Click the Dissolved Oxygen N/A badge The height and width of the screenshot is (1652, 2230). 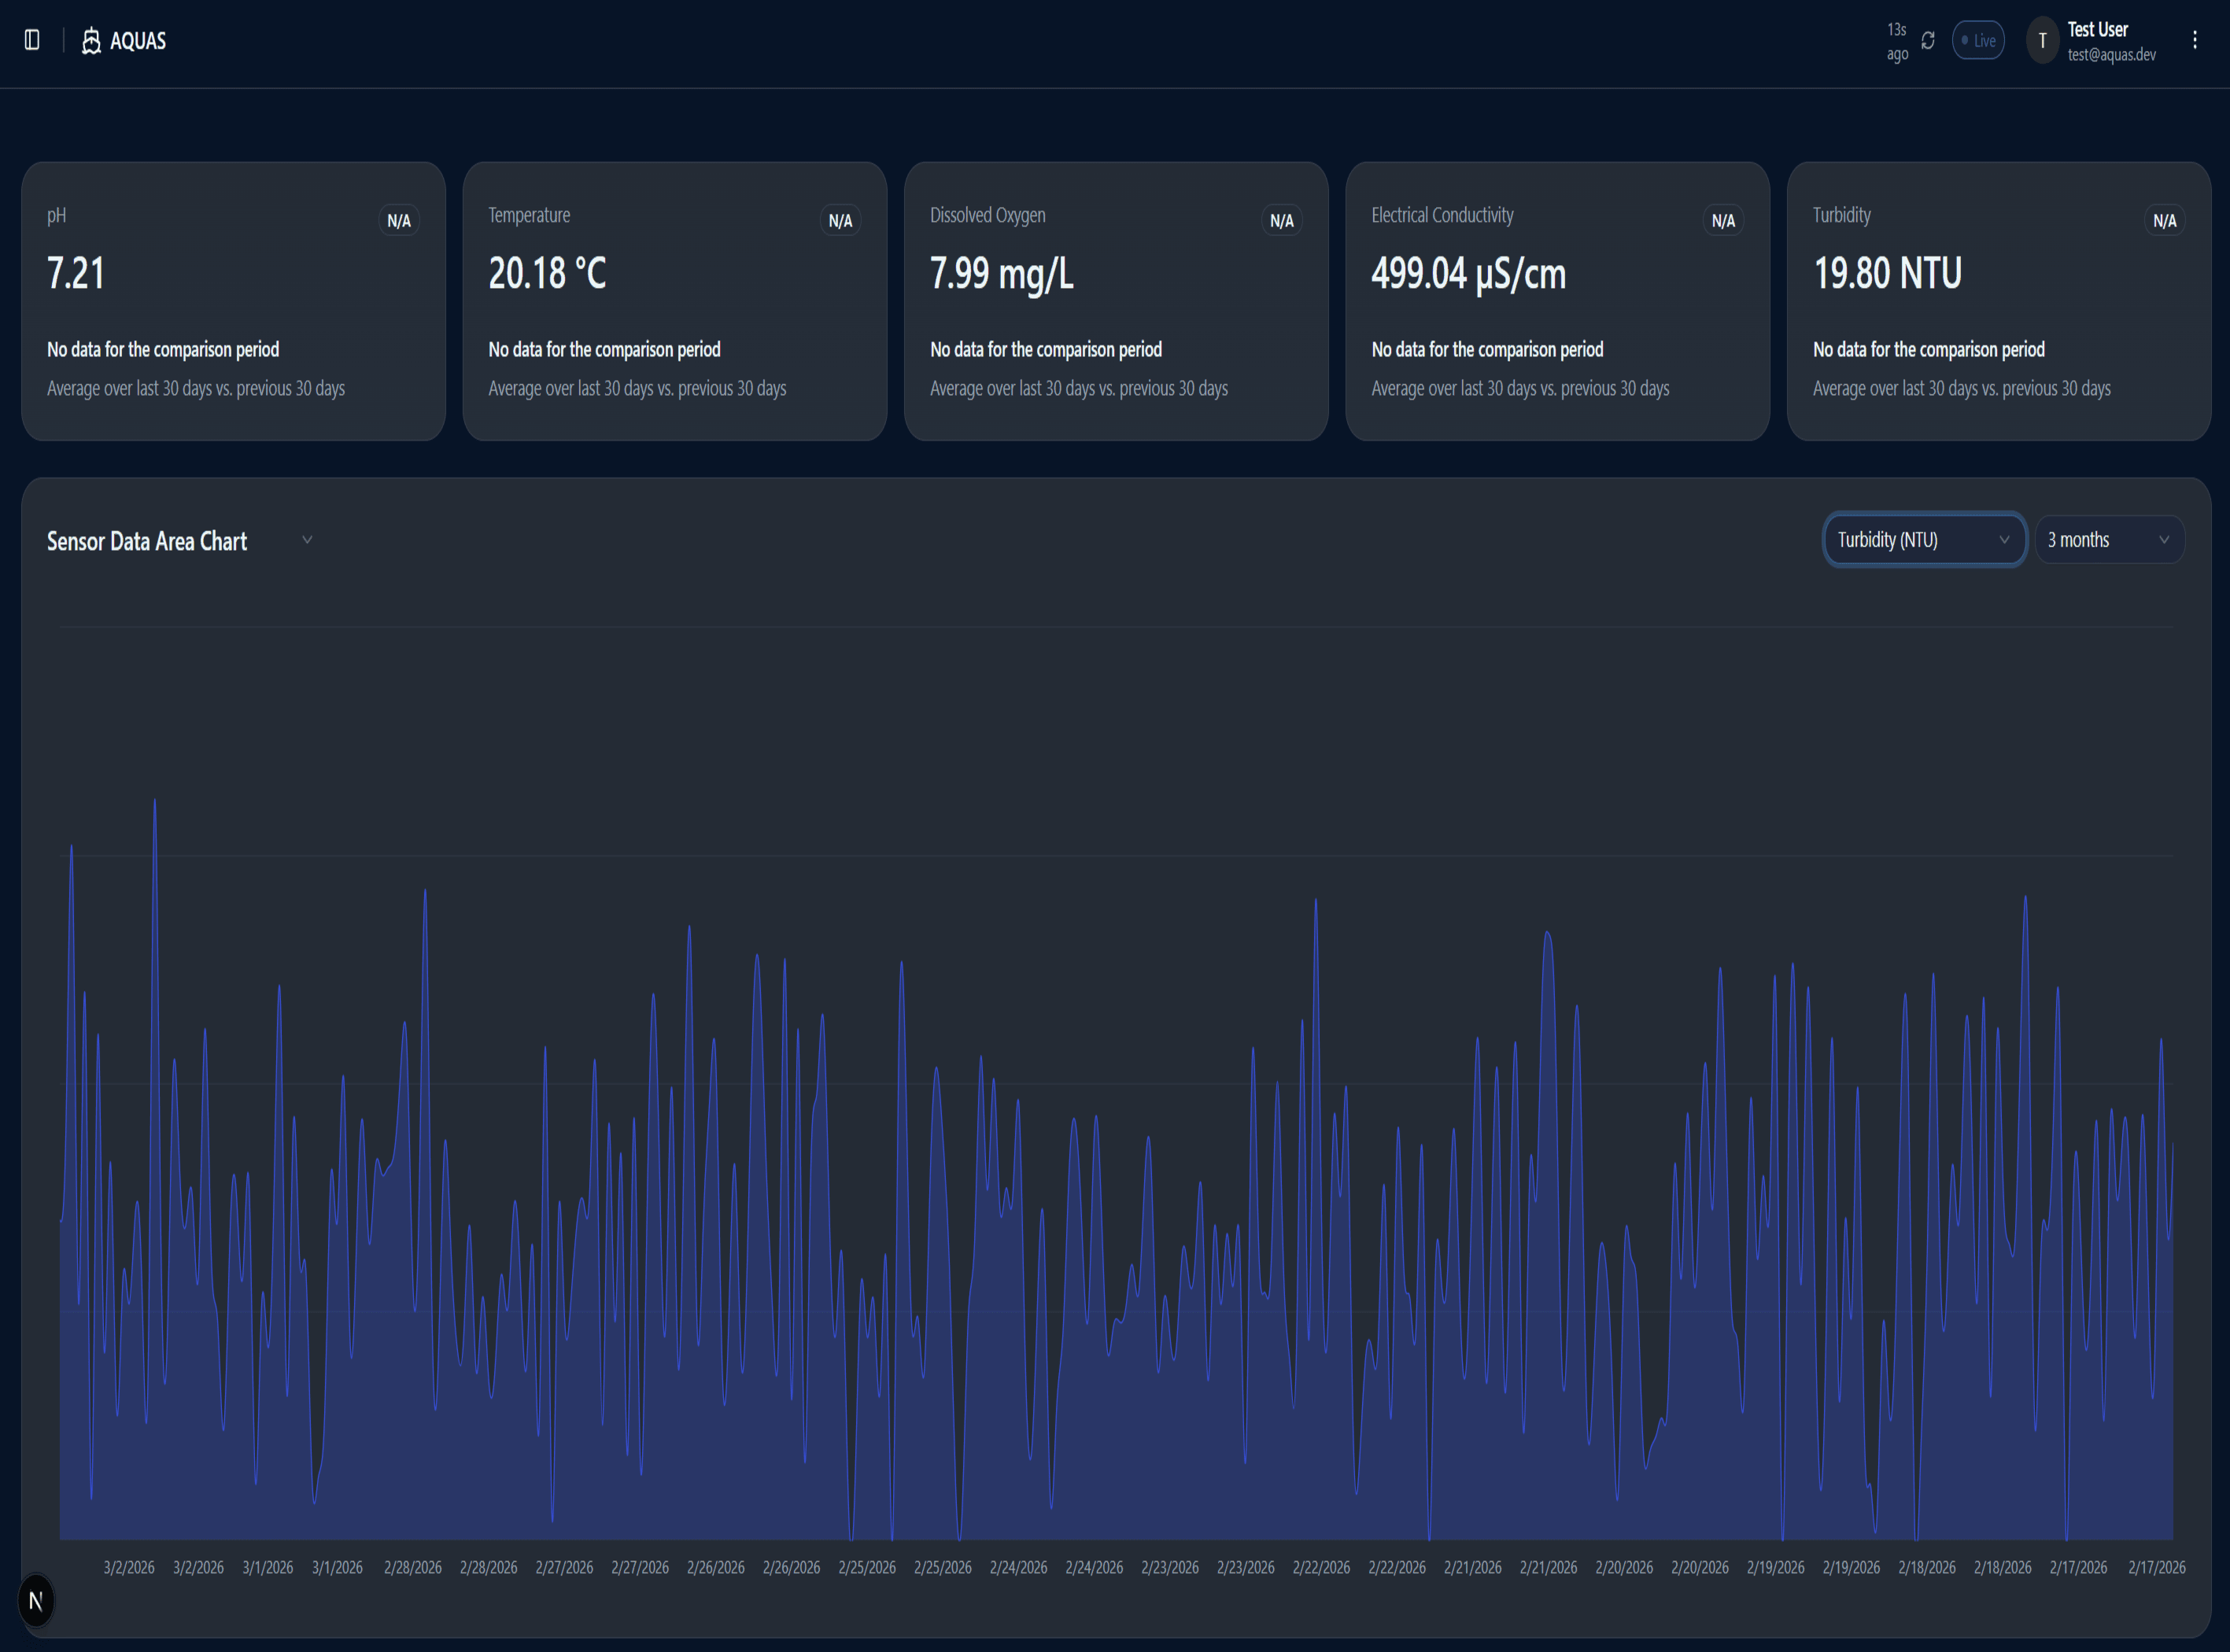tap(1282, 221)
